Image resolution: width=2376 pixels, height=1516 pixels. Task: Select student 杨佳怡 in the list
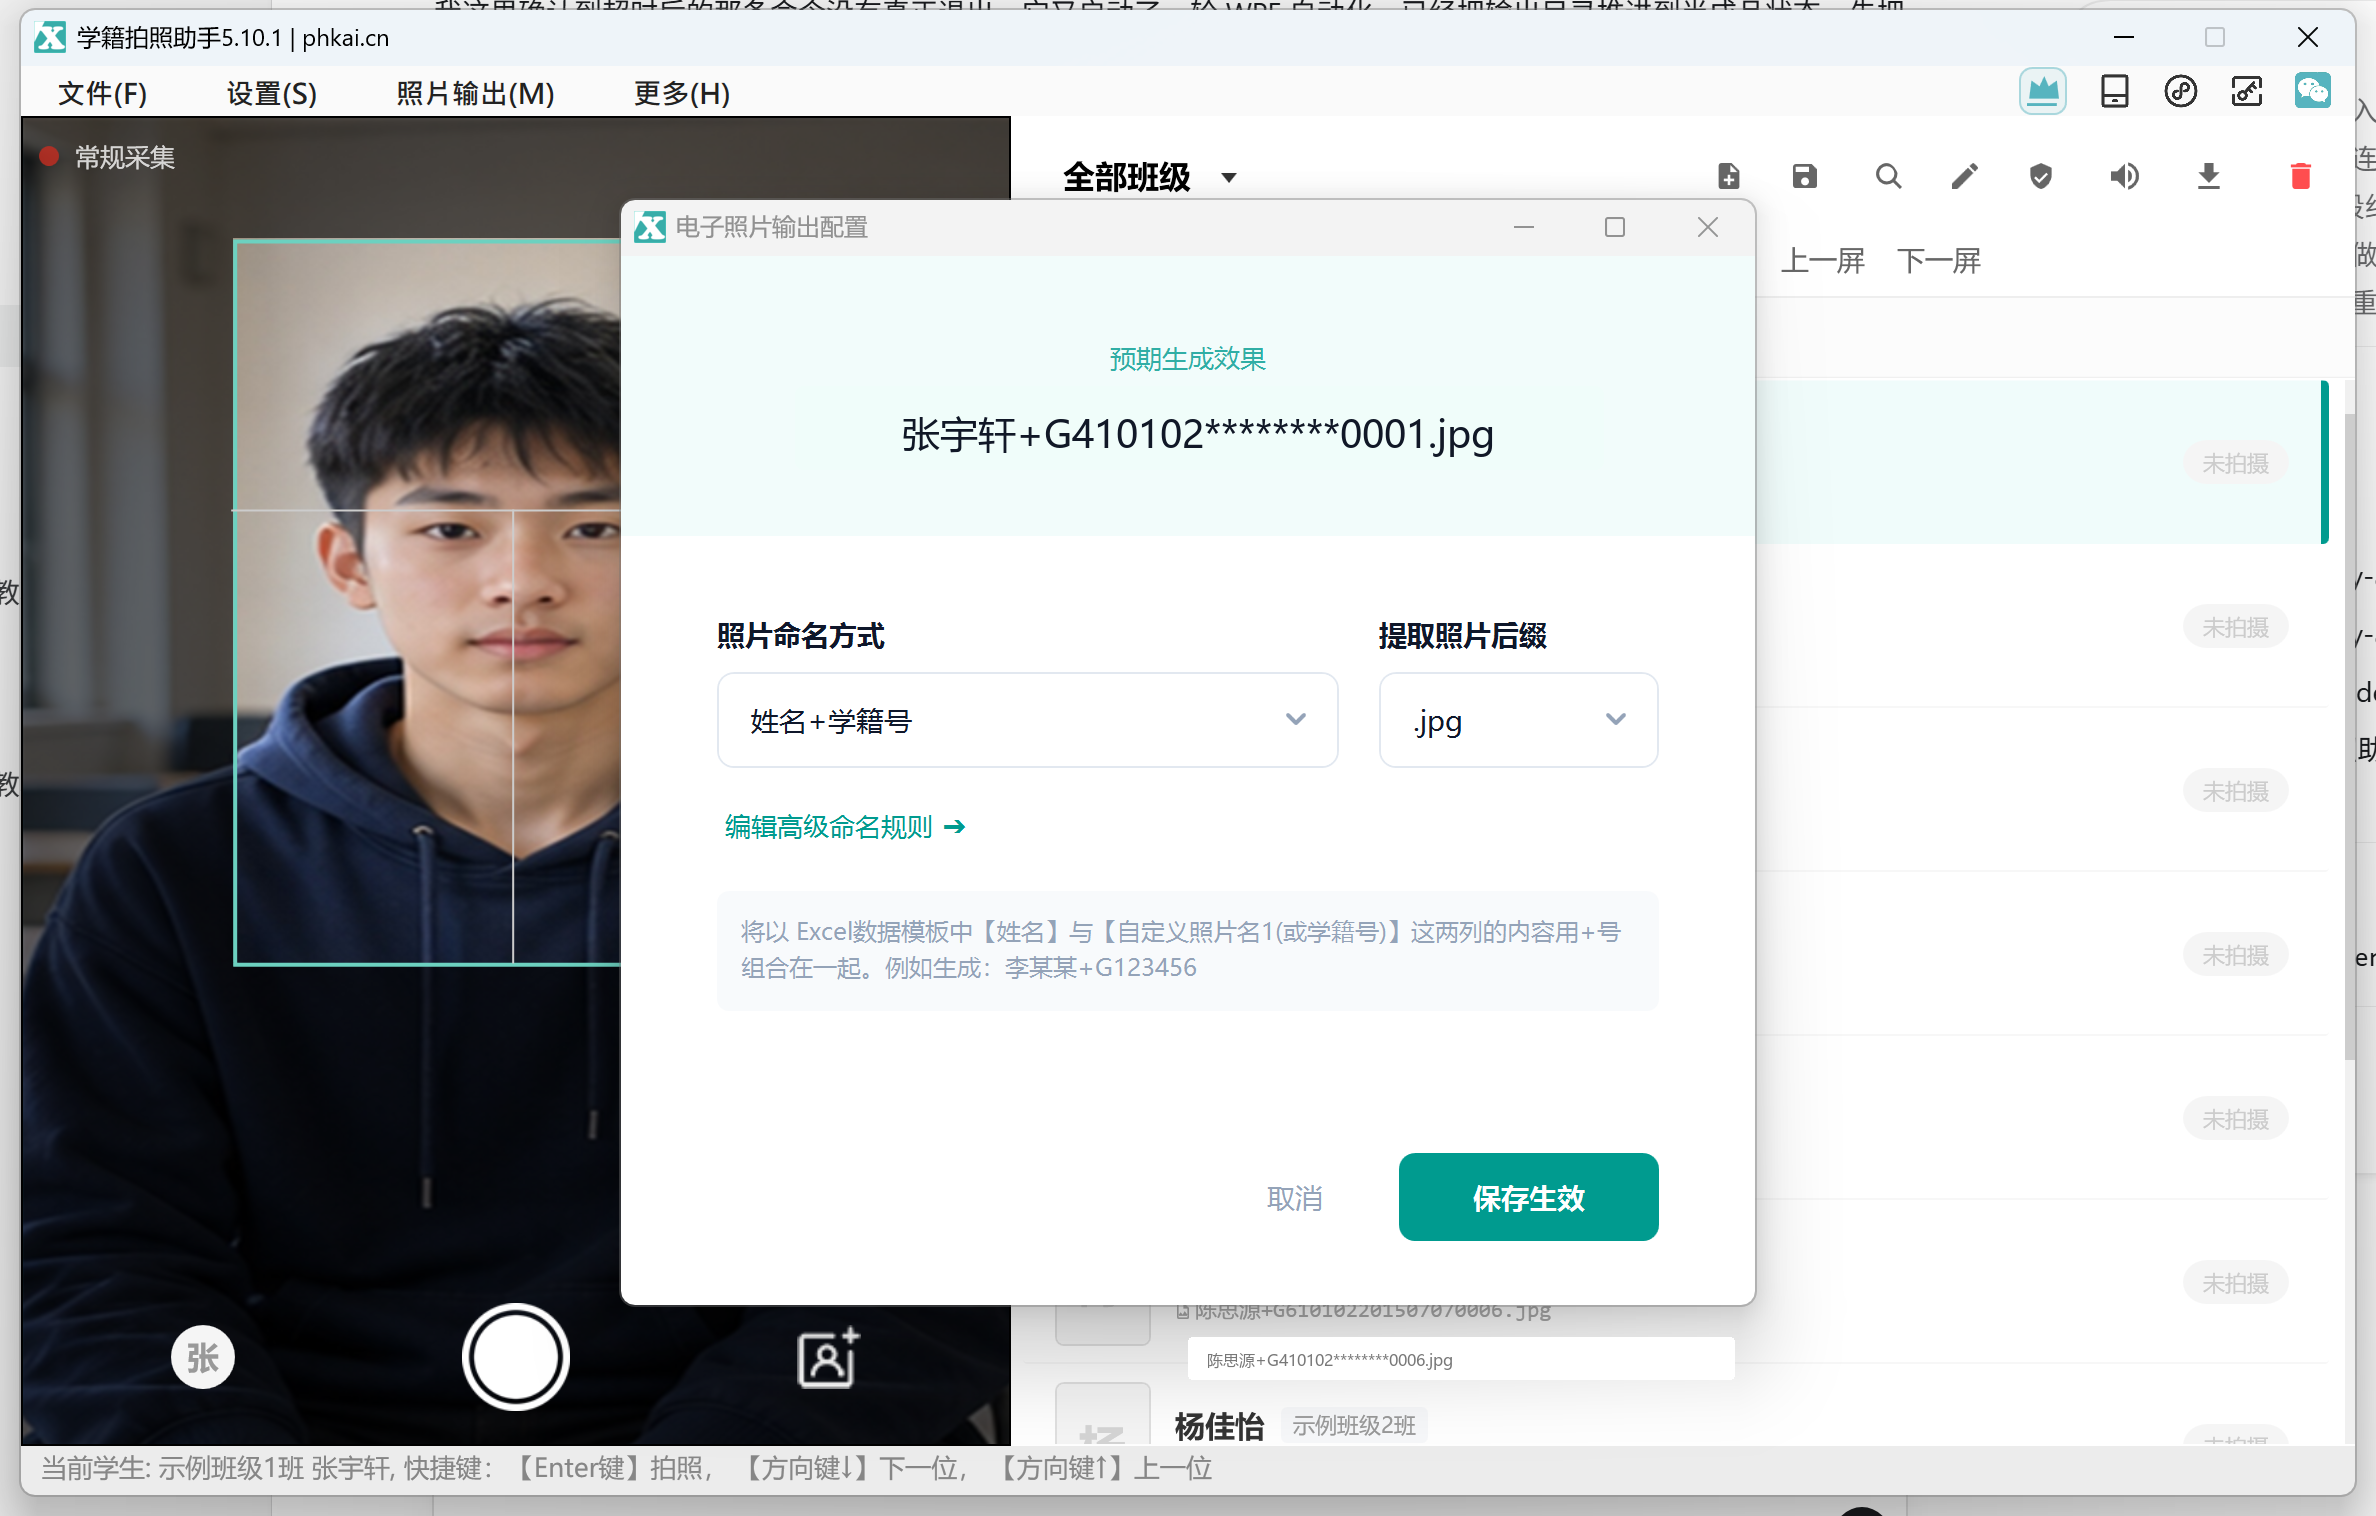pyautogui.click(x=1219, y=1425)
